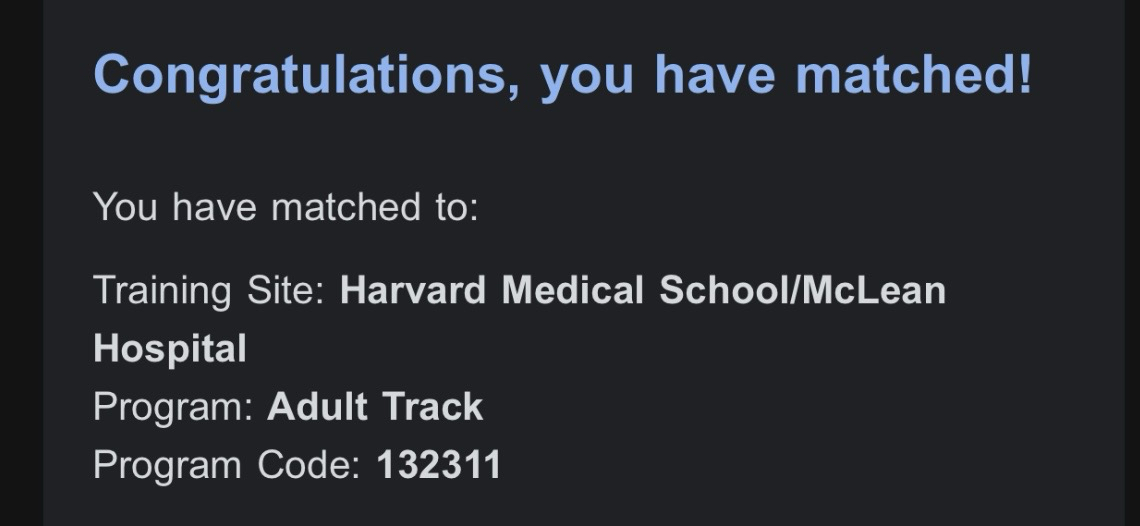Click "School/McLean" in the training site name
The image size is (1140, 526).
point(802,291)
